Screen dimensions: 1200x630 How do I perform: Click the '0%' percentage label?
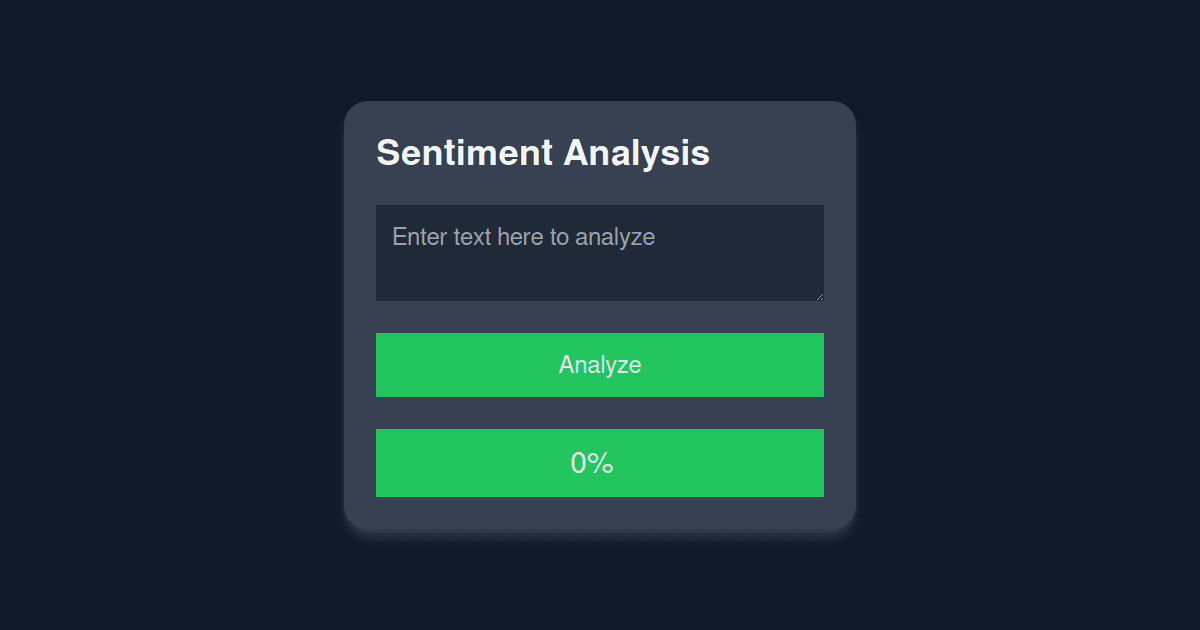click(x=591, y=463)
